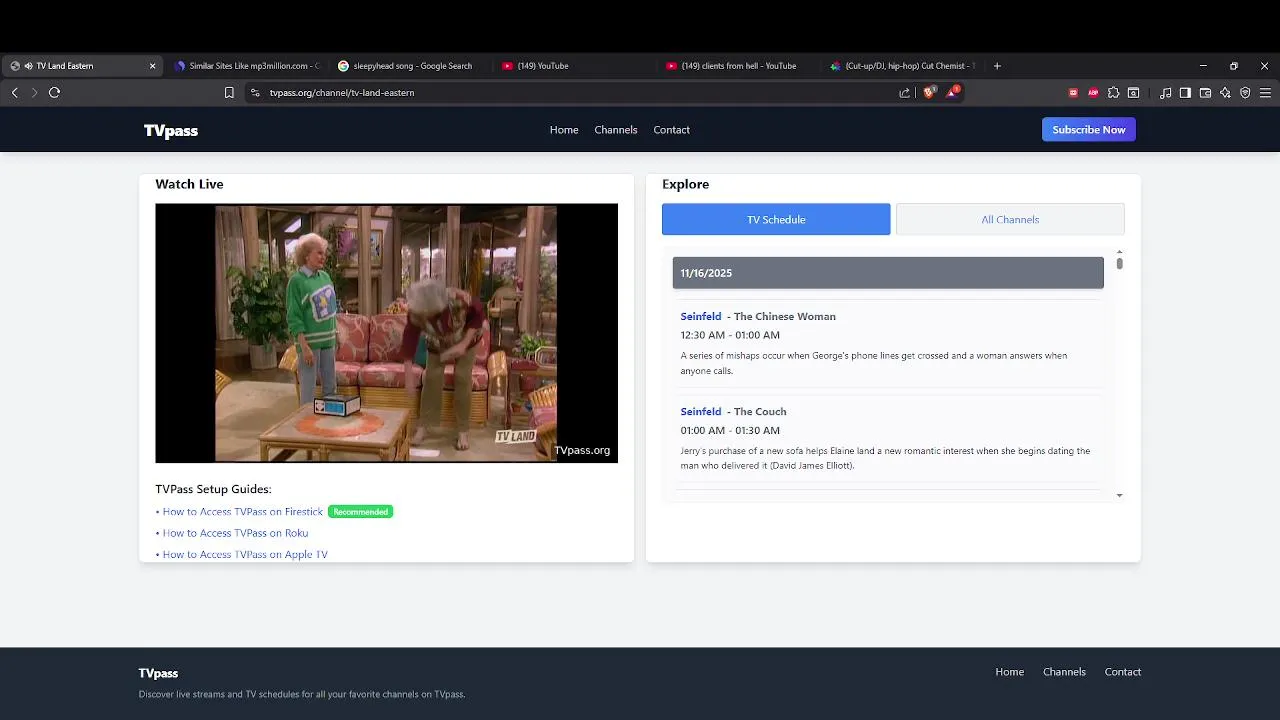Open Channels in top navigation

(616, 130)
